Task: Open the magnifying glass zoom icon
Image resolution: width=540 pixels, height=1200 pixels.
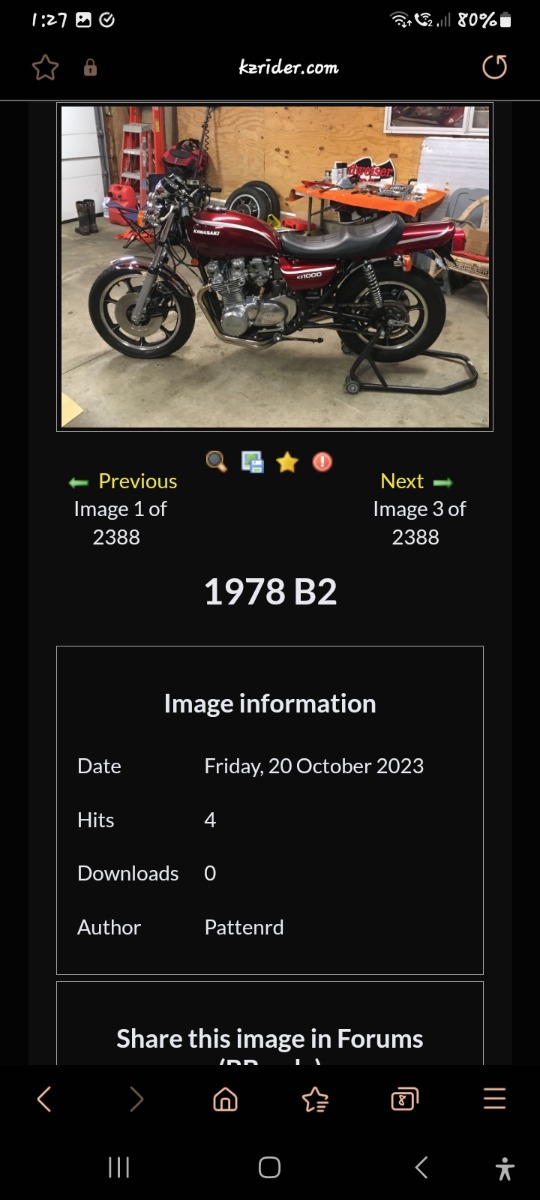Action: [216, 461]
